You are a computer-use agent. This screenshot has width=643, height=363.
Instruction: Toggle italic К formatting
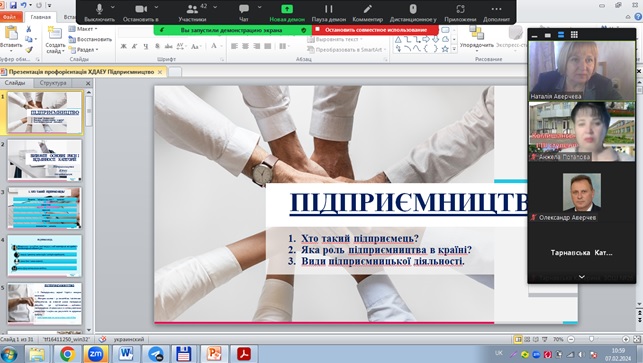[135, 46]
